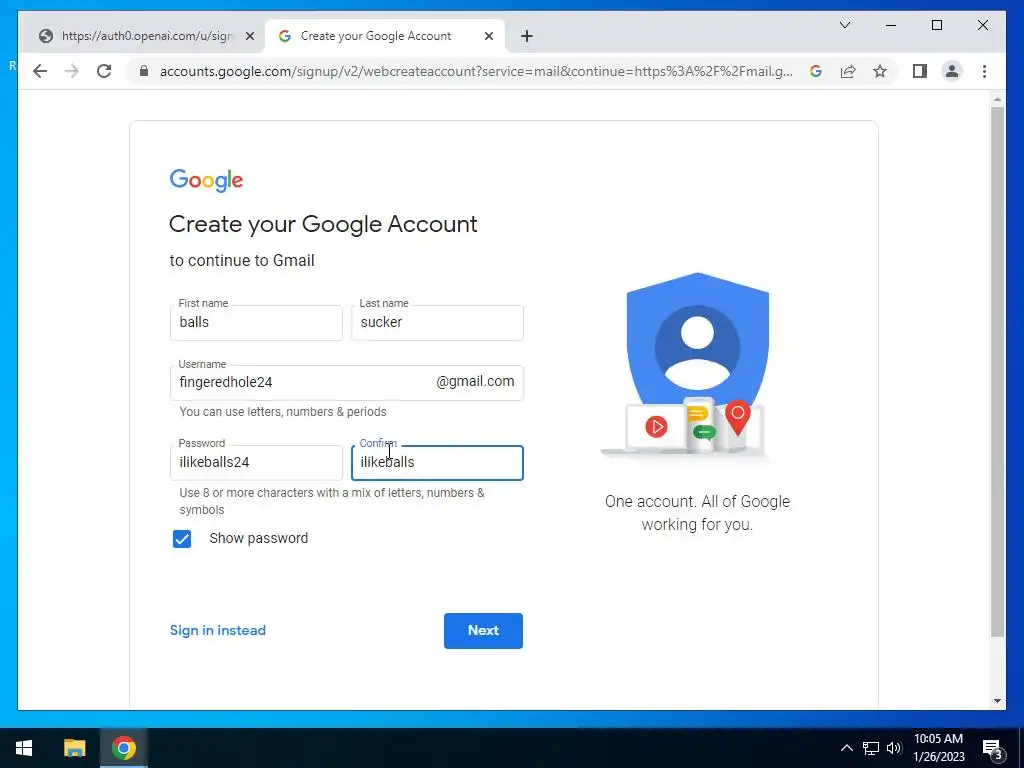Click the '@gmail.com' suffix text

coord(475,381)
